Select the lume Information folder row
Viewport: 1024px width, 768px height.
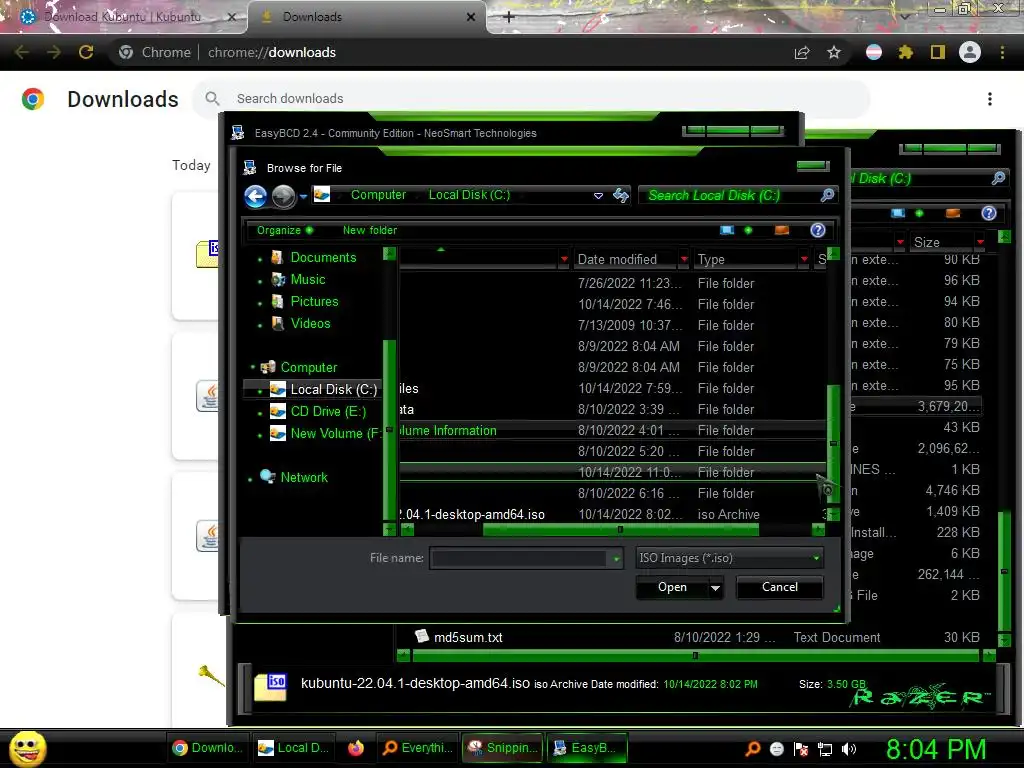coord(613,430)
